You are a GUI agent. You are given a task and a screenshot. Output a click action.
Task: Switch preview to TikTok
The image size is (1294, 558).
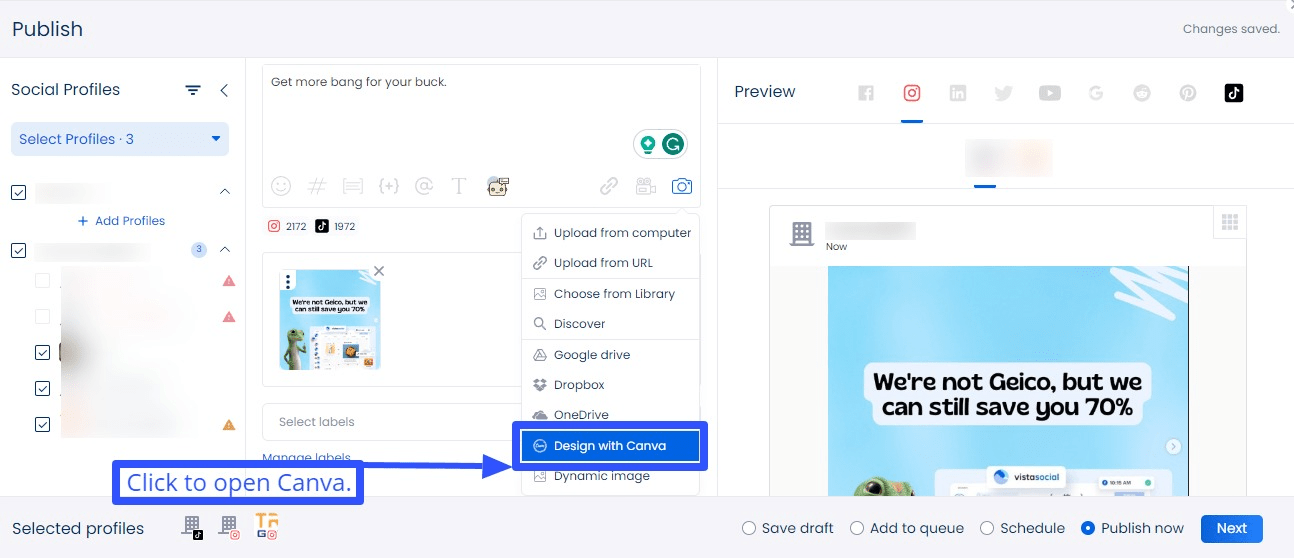[x=1234, y=93]
